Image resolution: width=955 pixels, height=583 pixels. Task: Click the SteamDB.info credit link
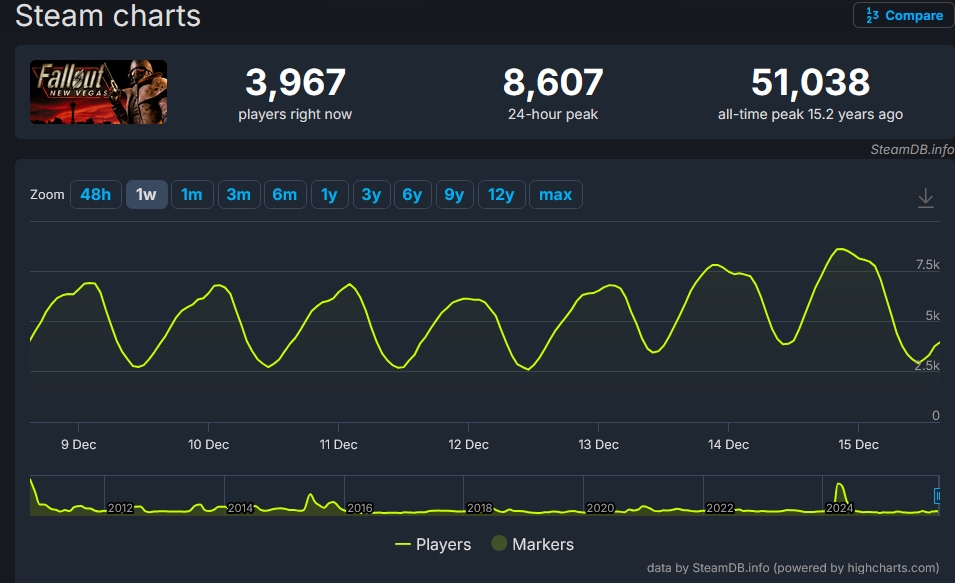[x=912, y=149]
